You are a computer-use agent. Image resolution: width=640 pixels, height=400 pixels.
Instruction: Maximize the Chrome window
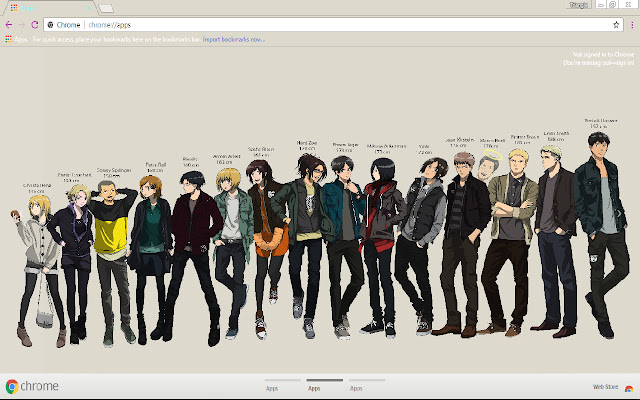click(613, 5)
